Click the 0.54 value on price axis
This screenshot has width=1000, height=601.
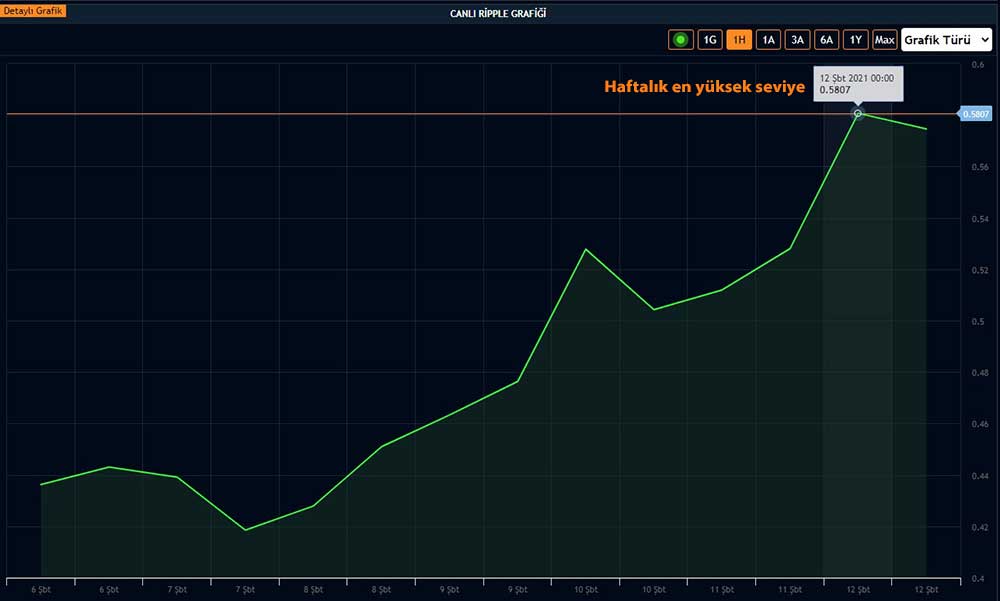coord(980,219)
